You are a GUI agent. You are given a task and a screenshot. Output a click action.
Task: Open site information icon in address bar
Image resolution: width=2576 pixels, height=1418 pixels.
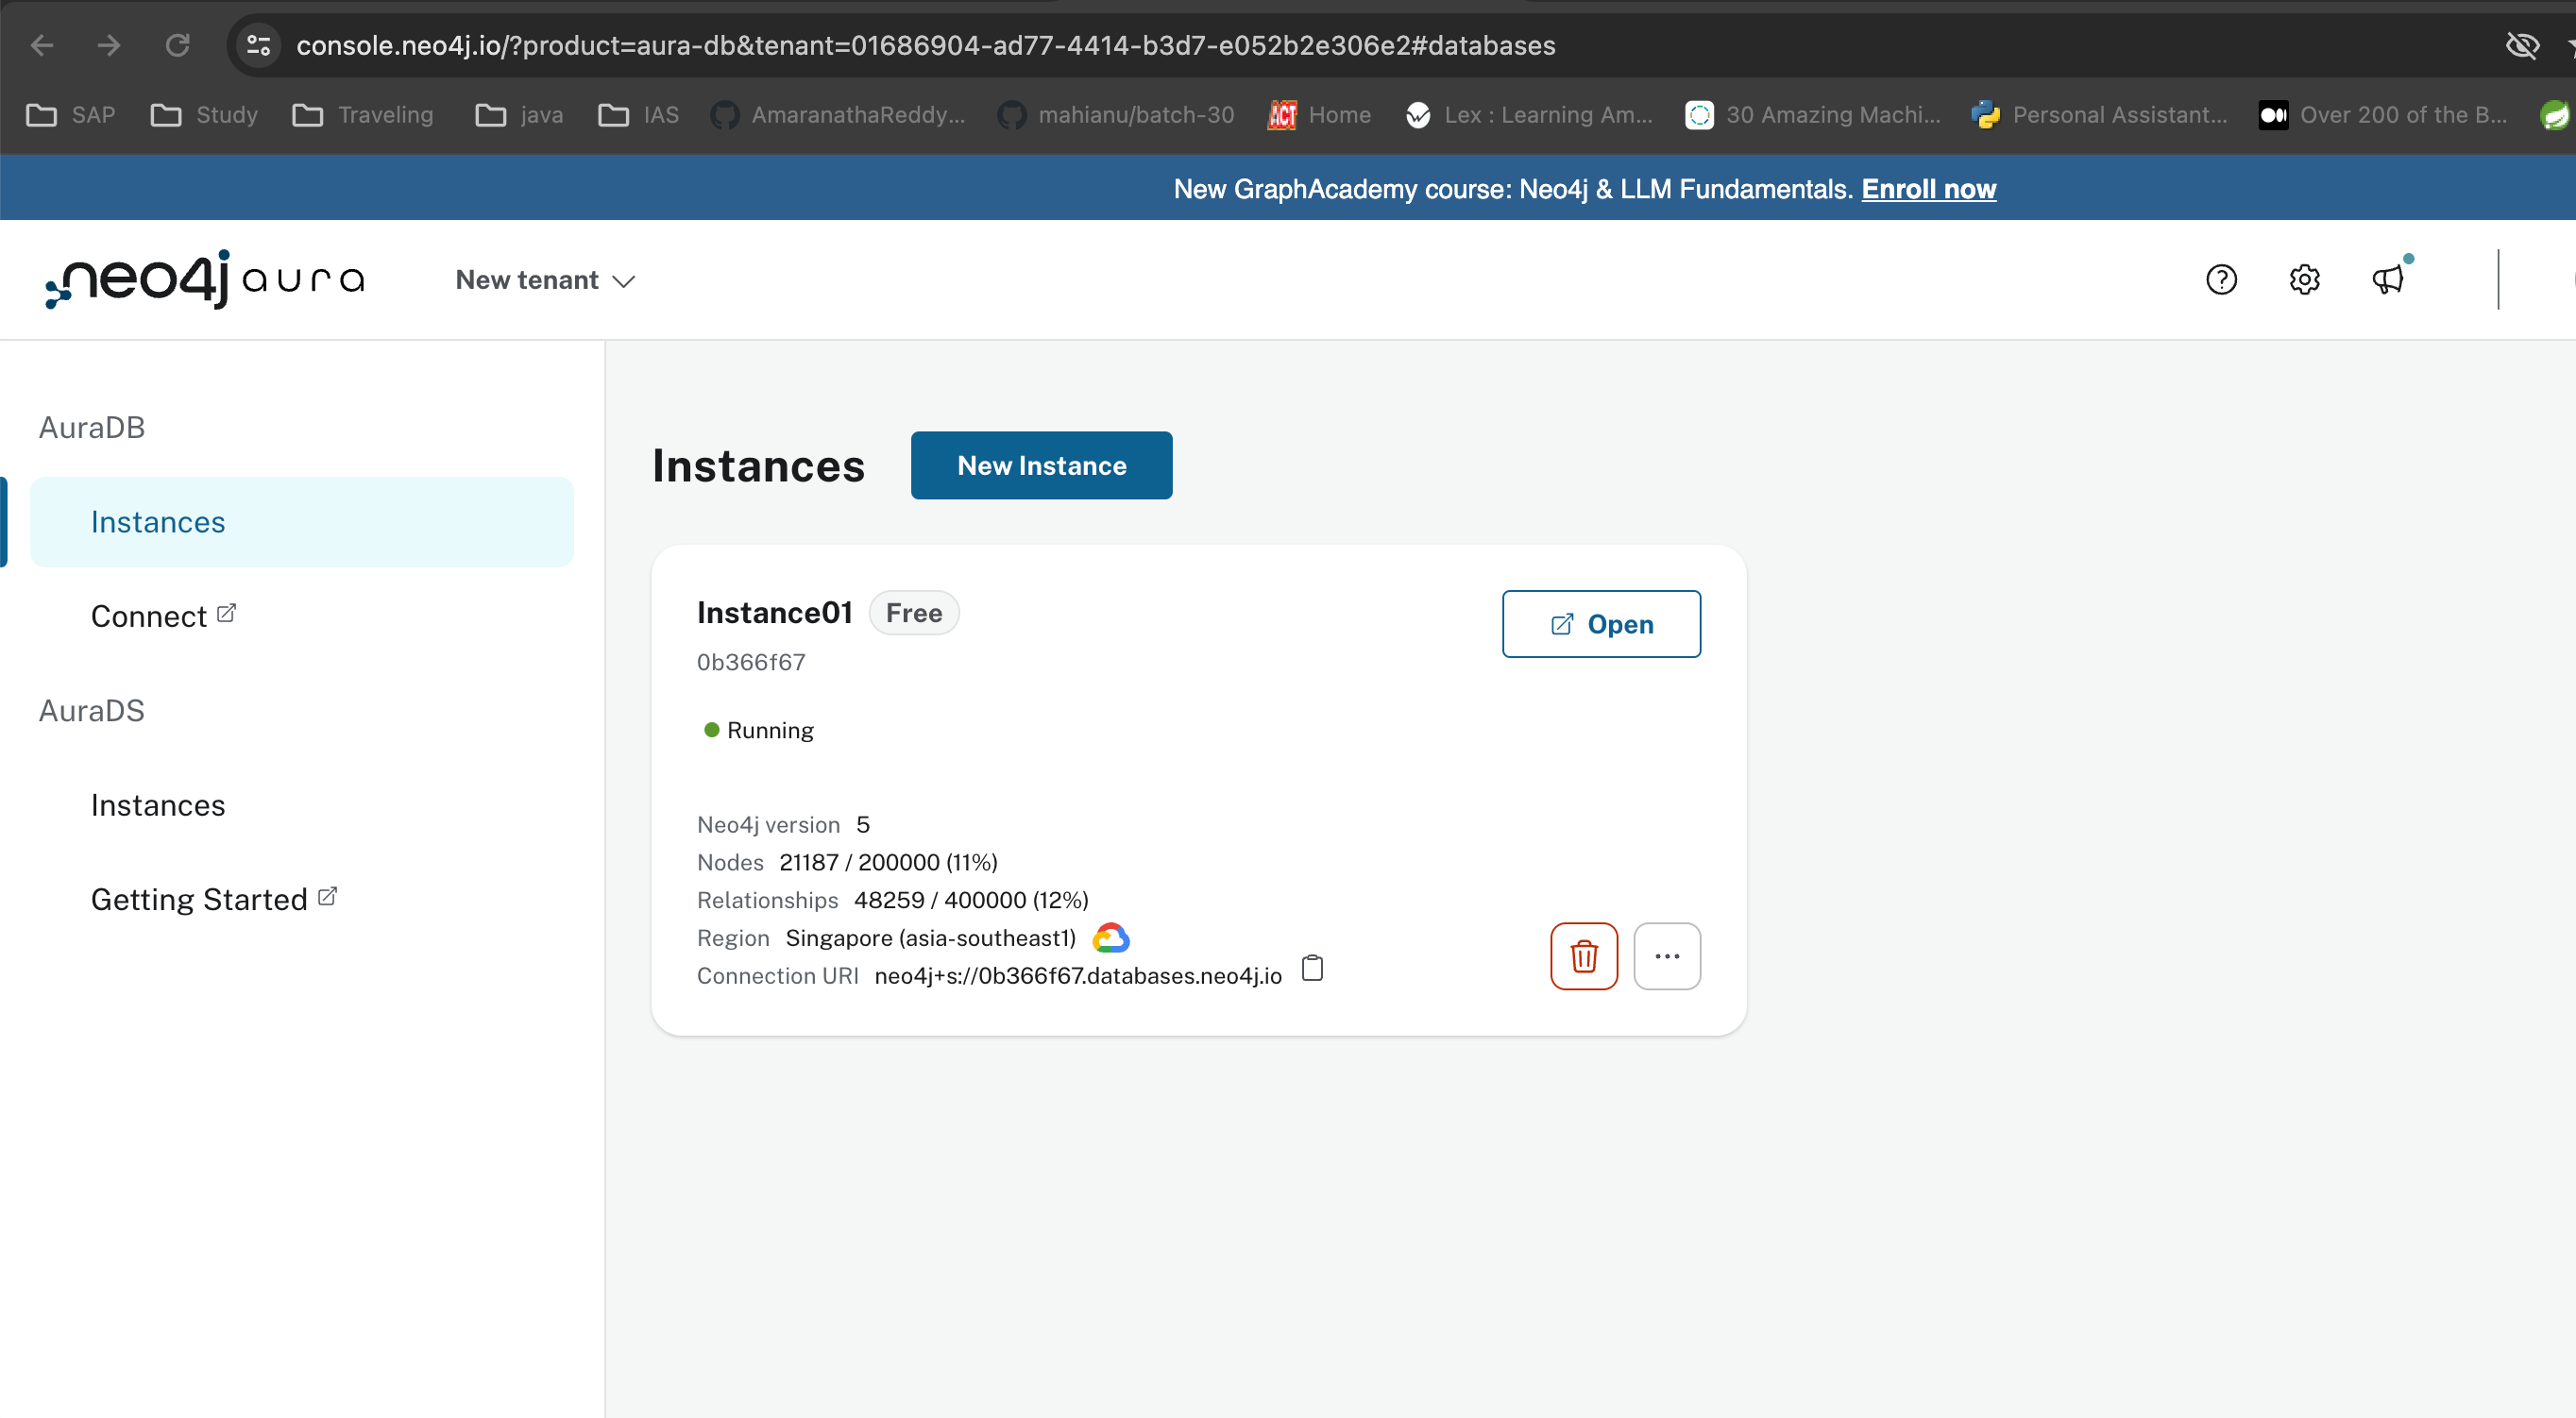click(259, 45)
